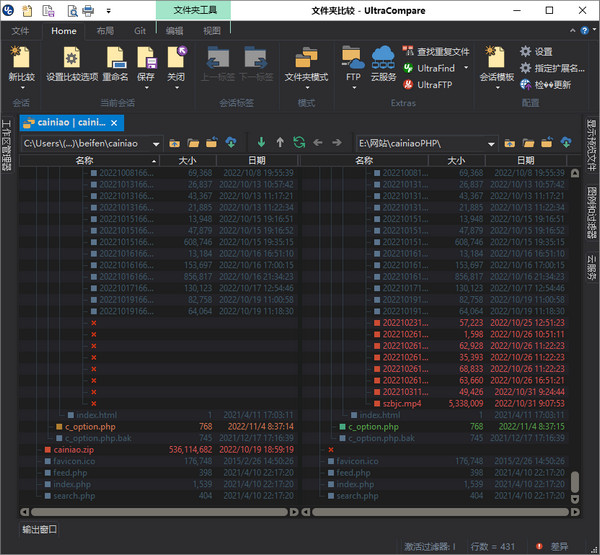This screenshot has width=600, height=555.
Task: Open the 保存 dropdown arrow
Action: click(147, 88)
